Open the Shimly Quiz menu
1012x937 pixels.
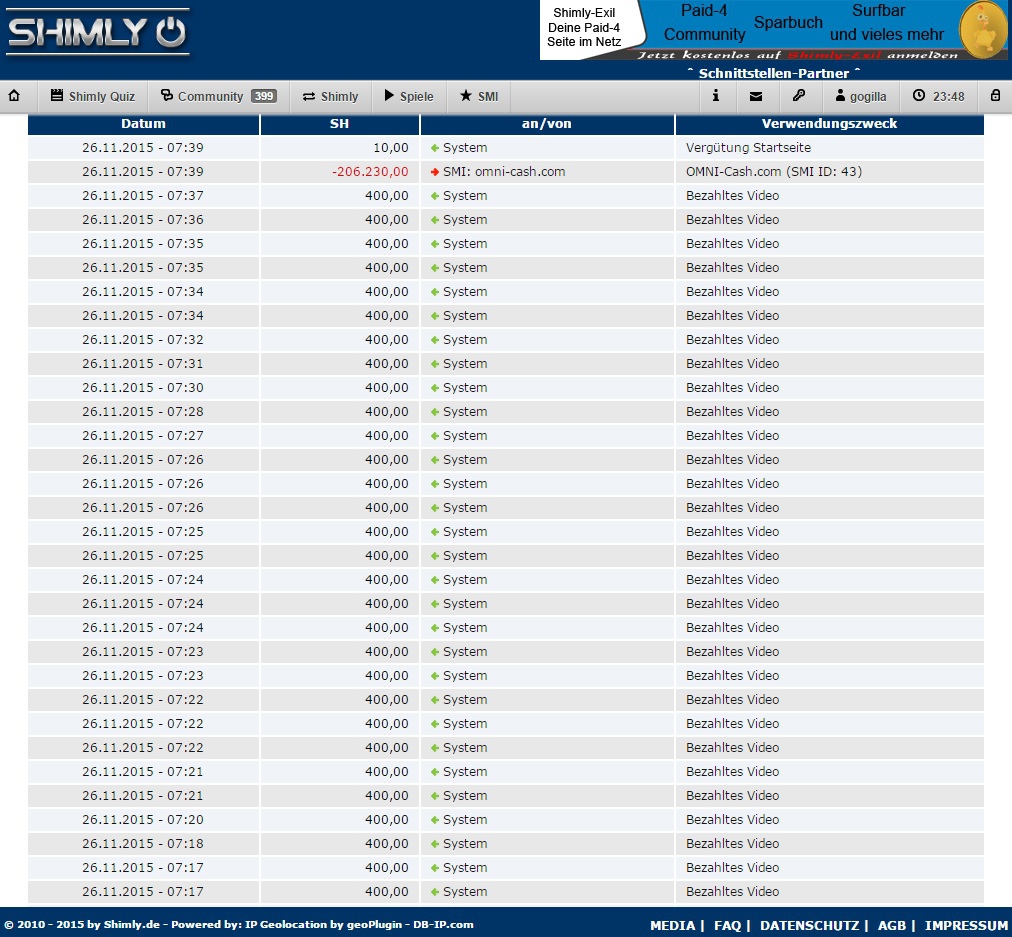93,96
